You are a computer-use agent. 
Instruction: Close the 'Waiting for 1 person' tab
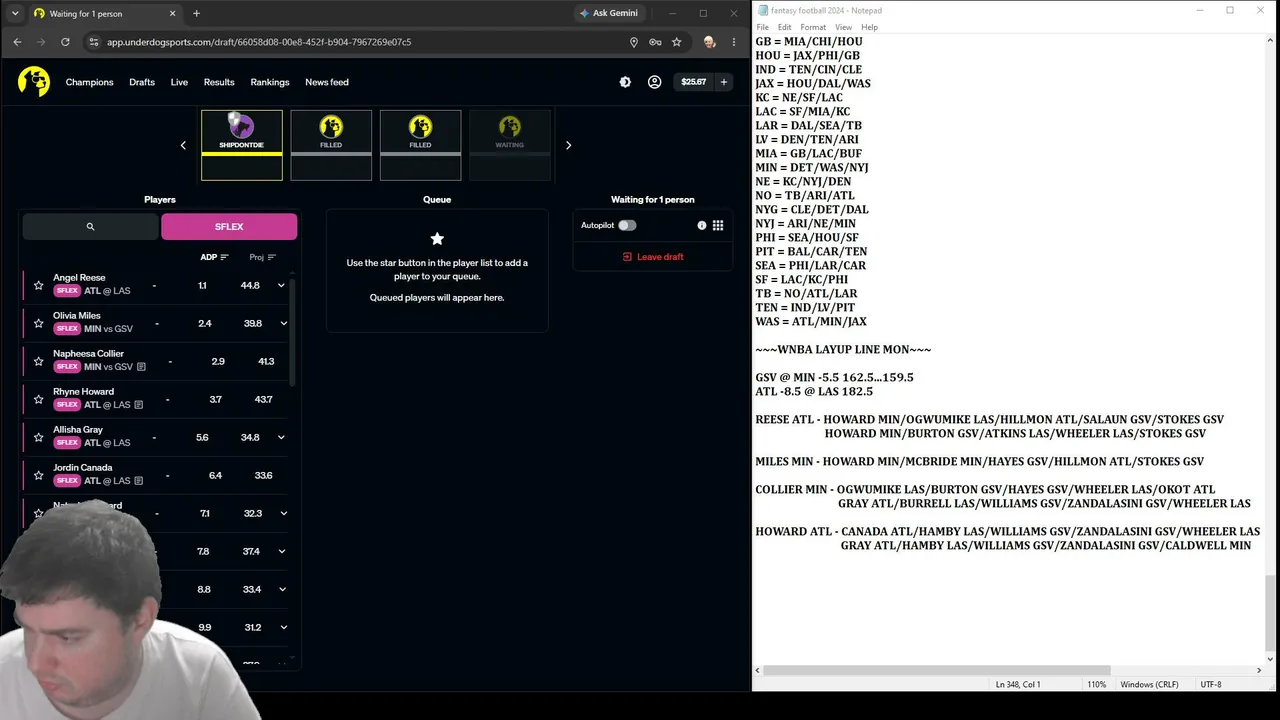point(172,13)
